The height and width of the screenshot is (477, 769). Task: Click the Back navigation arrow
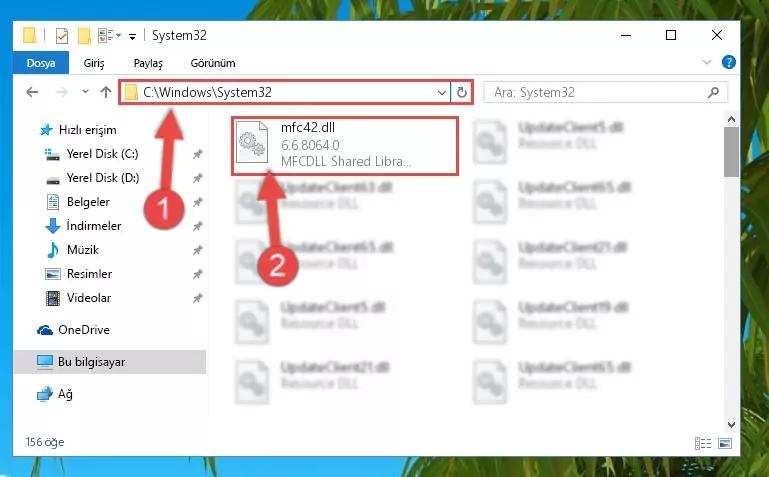(32, 92)
